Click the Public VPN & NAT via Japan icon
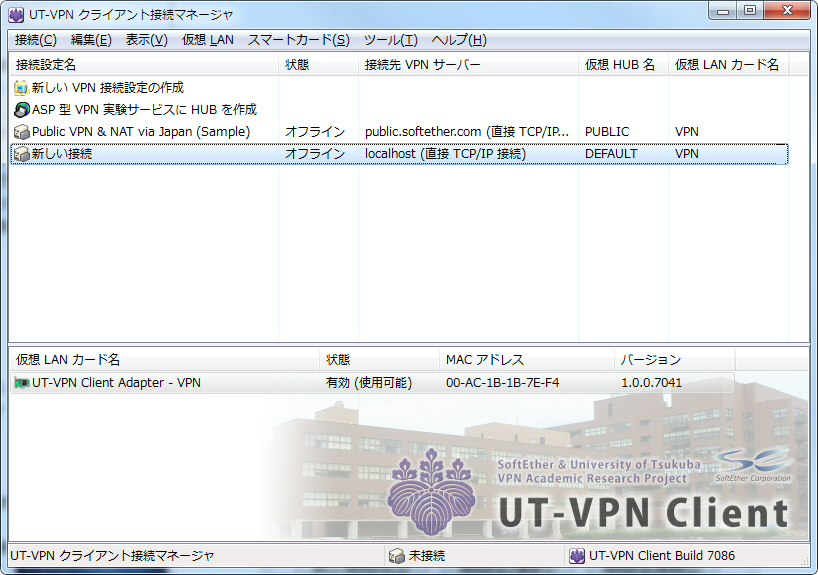This screenshot has width=818, height=575. point(21,131)
